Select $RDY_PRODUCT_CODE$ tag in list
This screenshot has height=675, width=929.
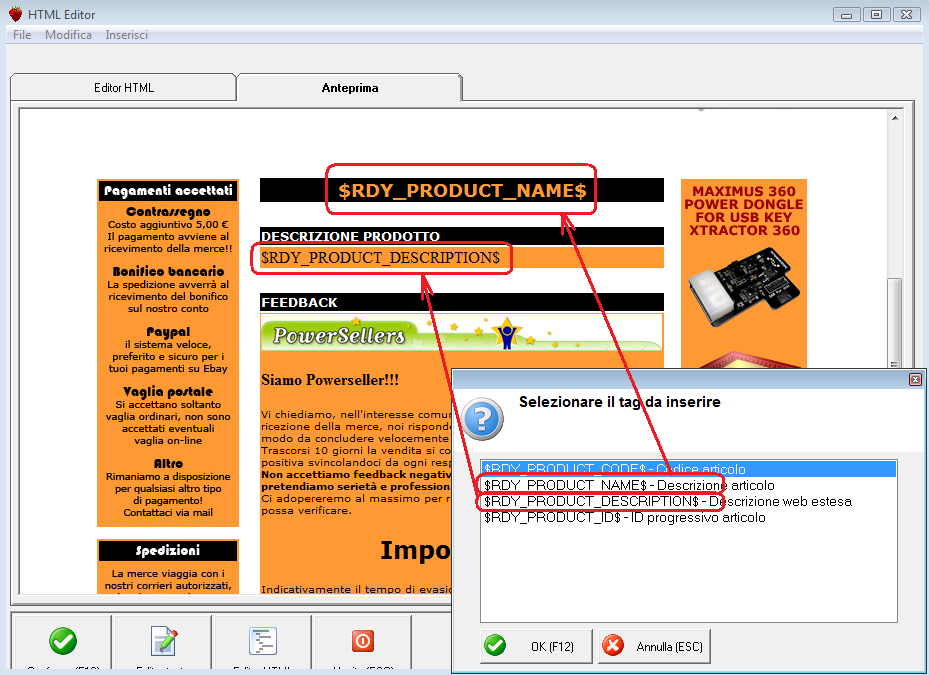click(688, 469)
